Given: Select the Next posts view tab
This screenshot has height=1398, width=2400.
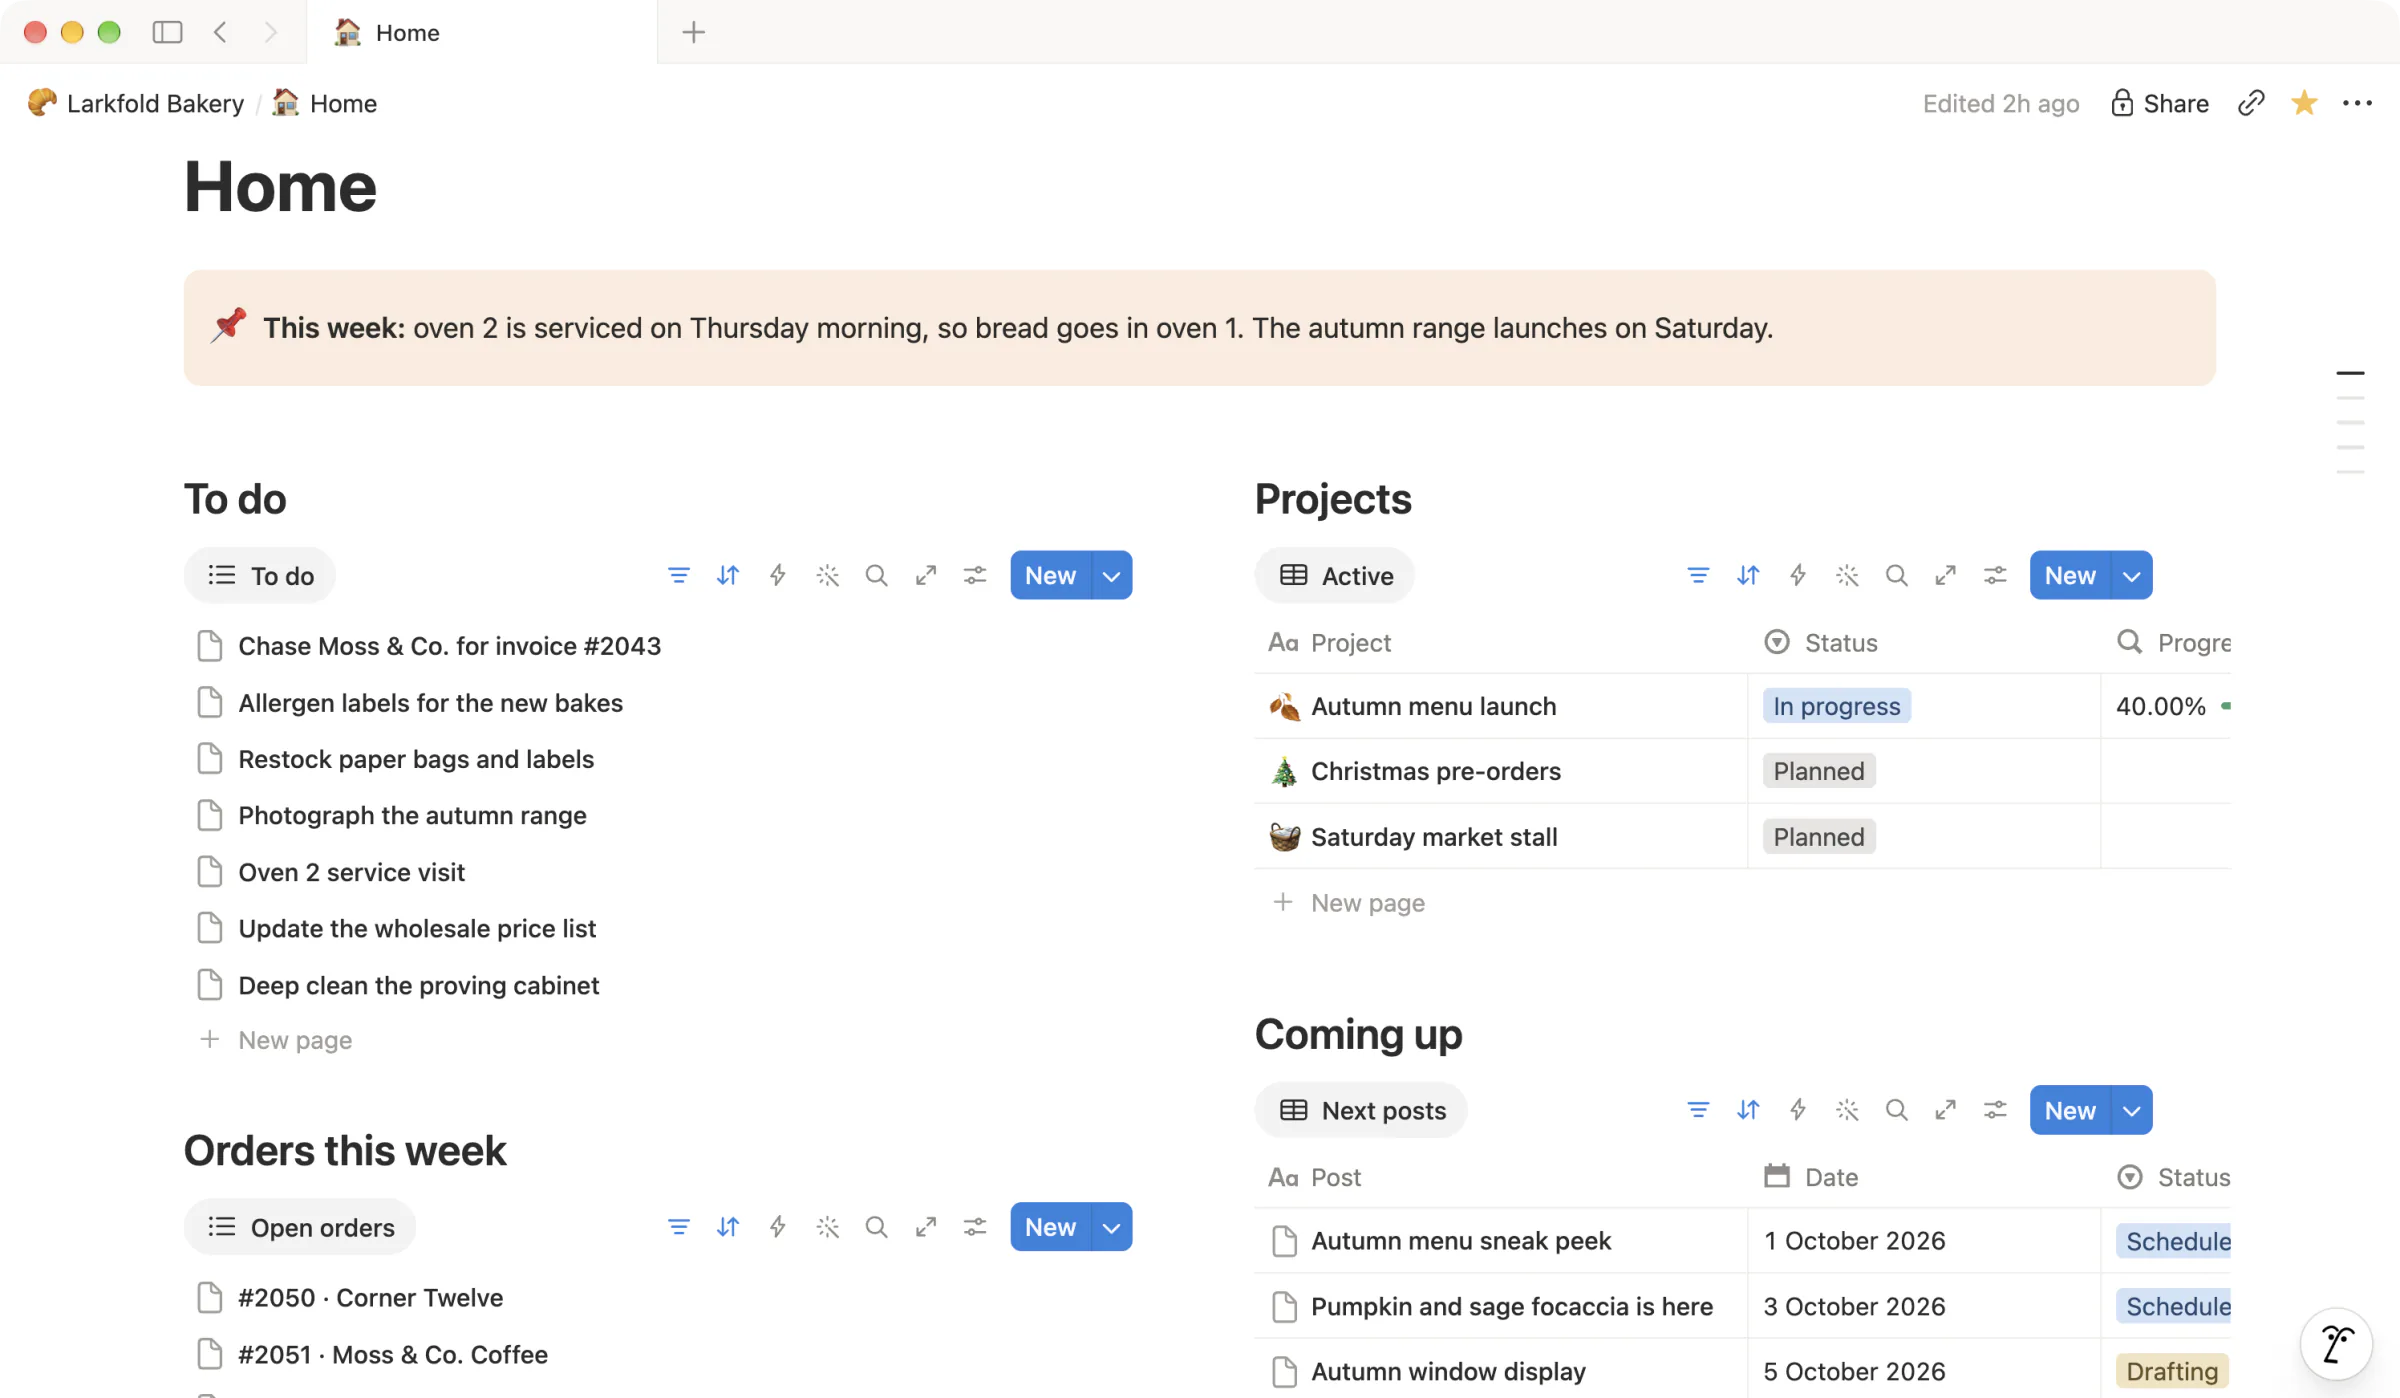Looking at the screenshot, I should click(x=1362, y=1110).
